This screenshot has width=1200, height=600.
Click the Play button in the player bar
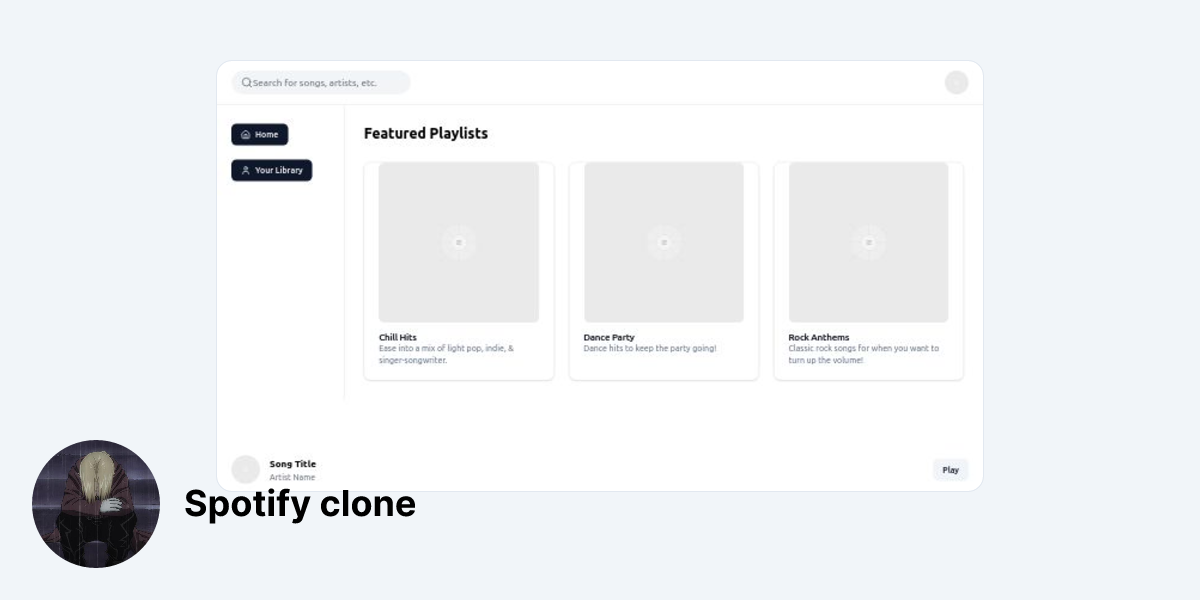[x=950, y=470]
